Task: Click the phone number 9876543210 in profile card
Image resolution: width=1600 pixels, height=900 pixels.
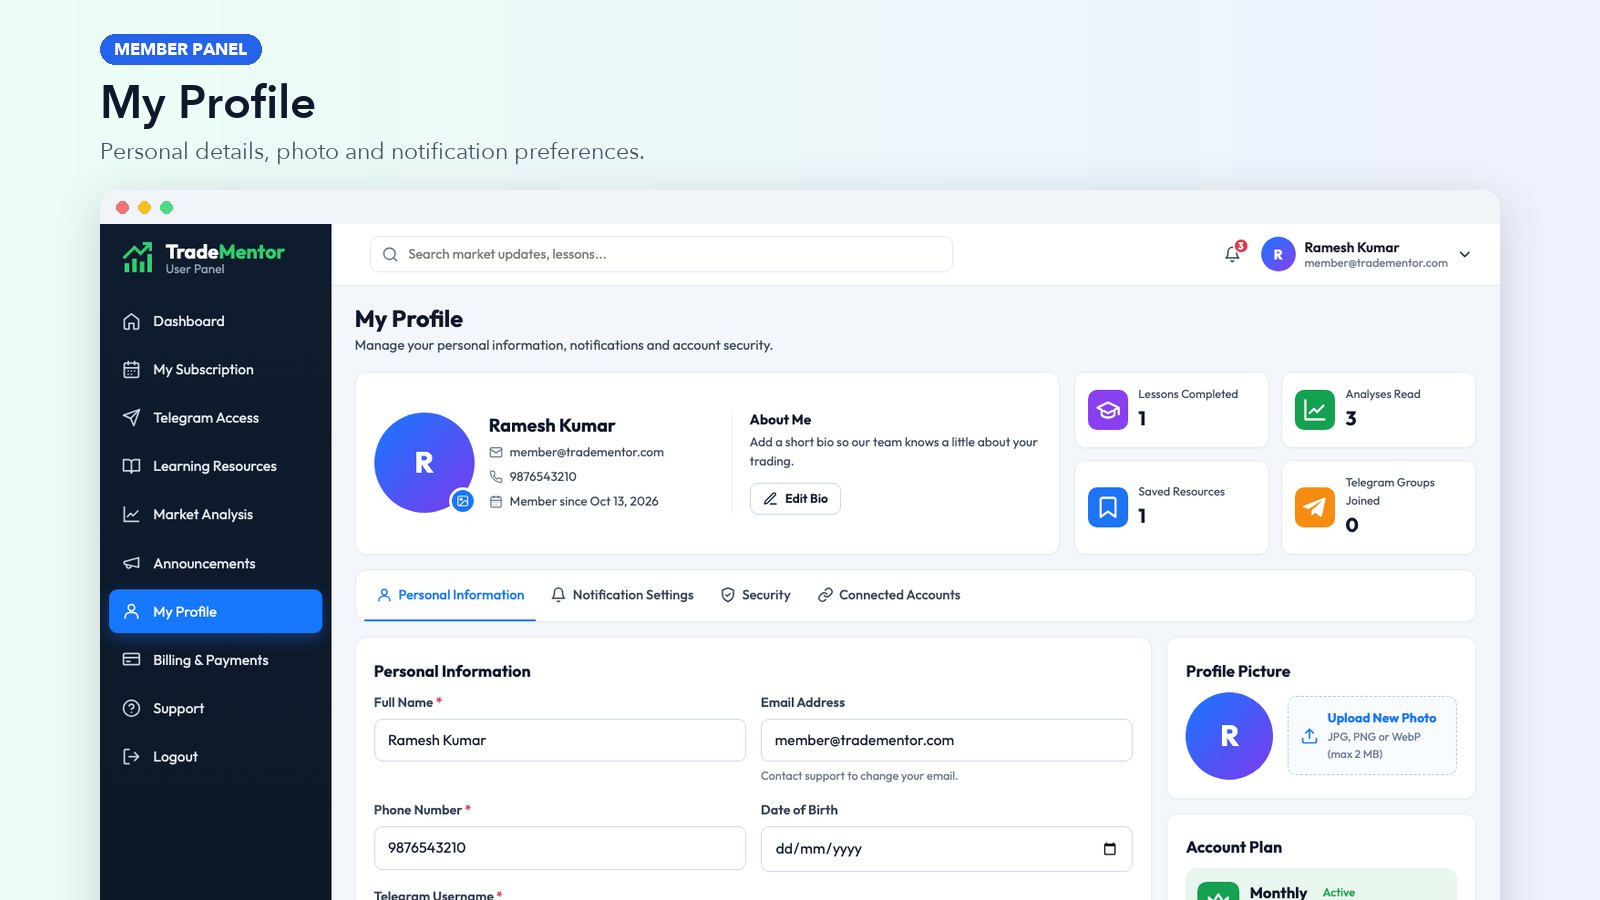Action: [543, 477]
